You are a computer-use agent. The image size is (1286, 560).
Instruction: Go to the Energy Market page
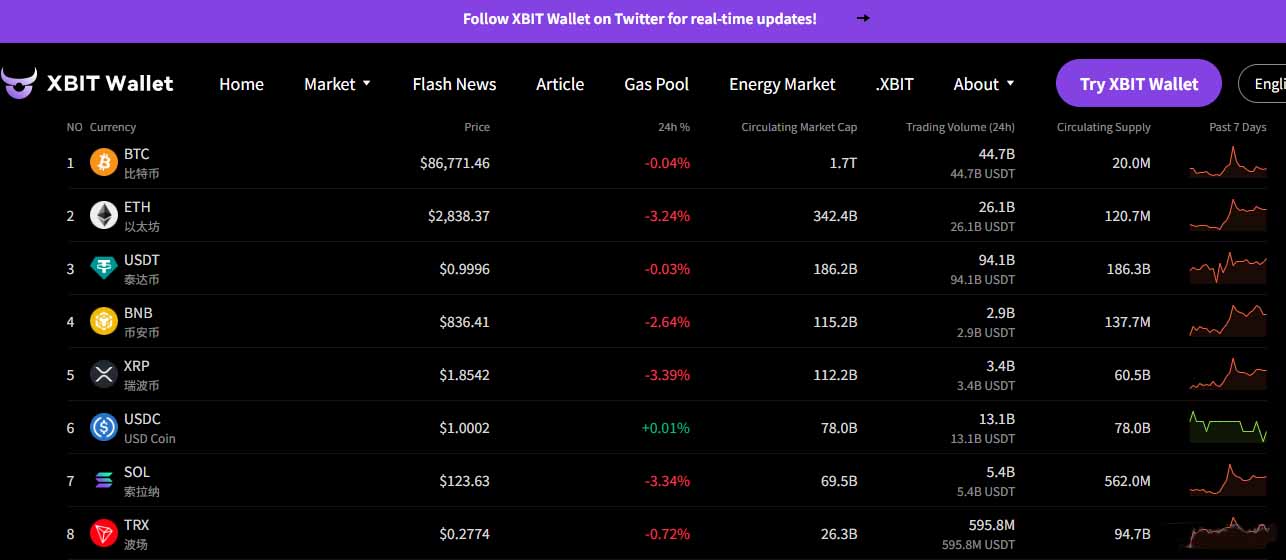point(782,84)
